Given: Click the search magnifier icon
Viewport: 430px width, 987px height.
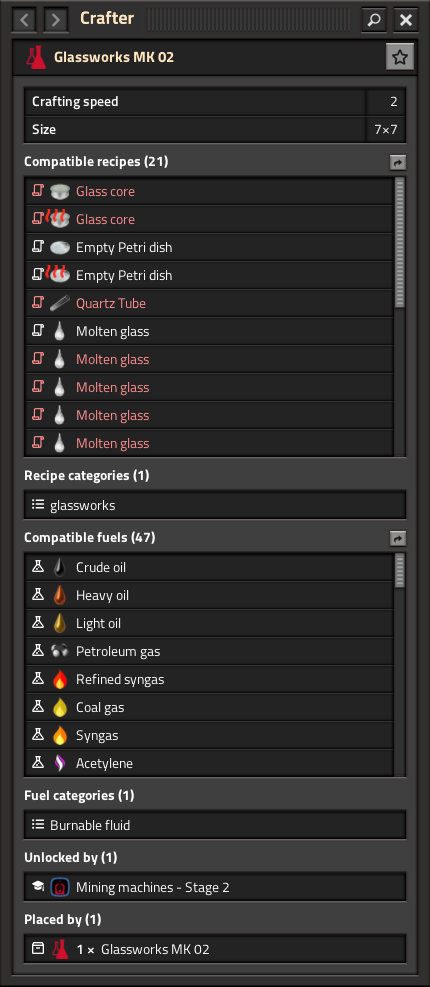Looking at the screenshot, I should [374, 20].
